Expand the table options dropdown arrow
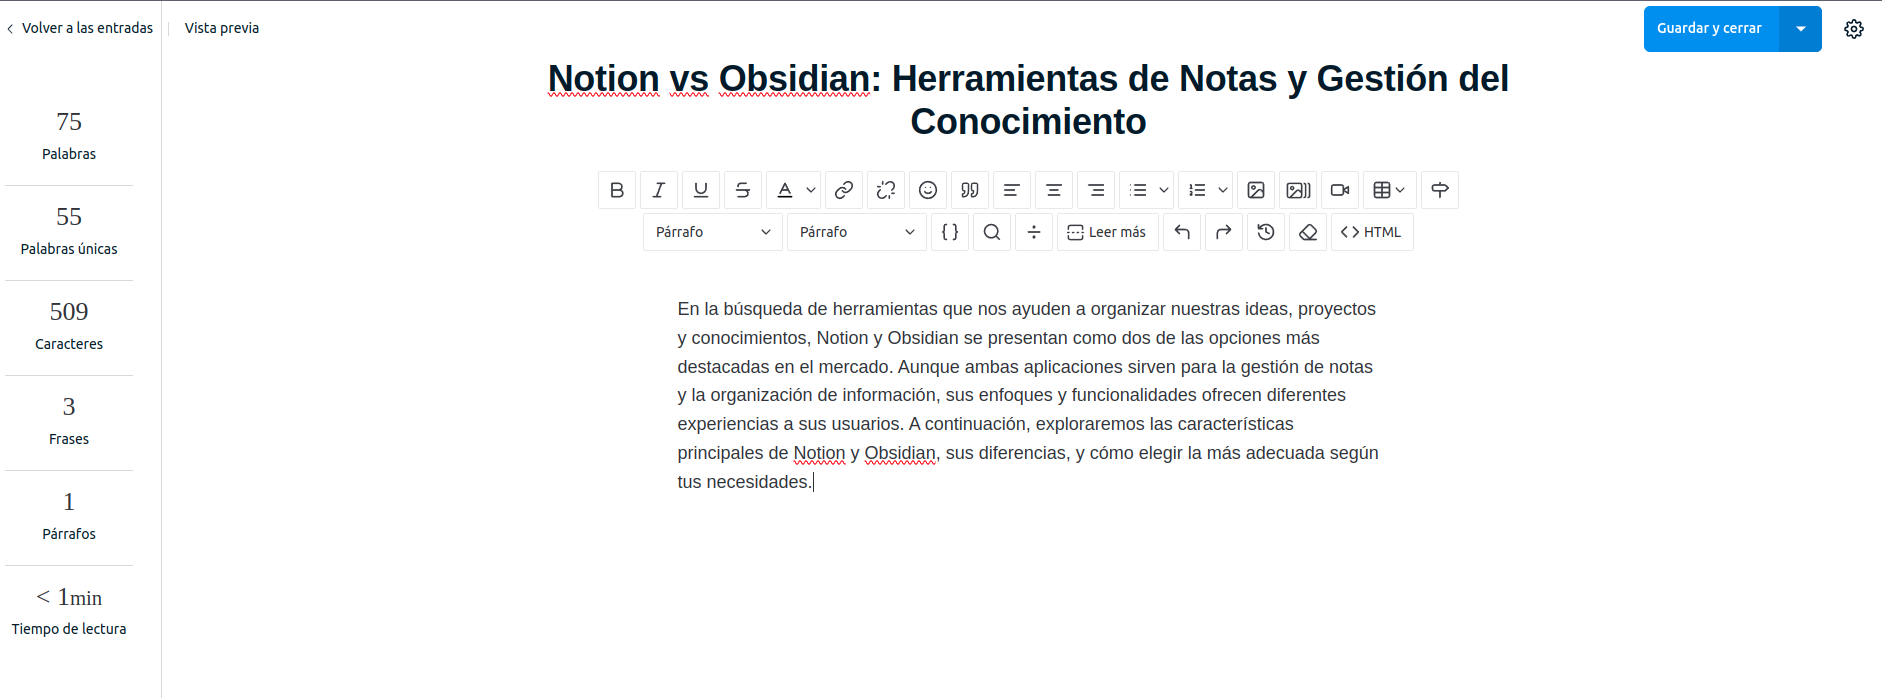 click(x=1401, y=190)
